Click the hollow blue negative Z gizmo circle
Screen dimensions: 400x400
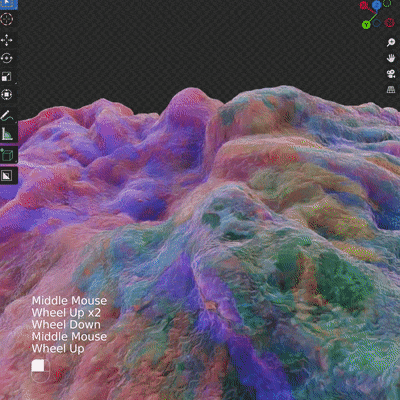pyautogui.click(x=377, y=23)
